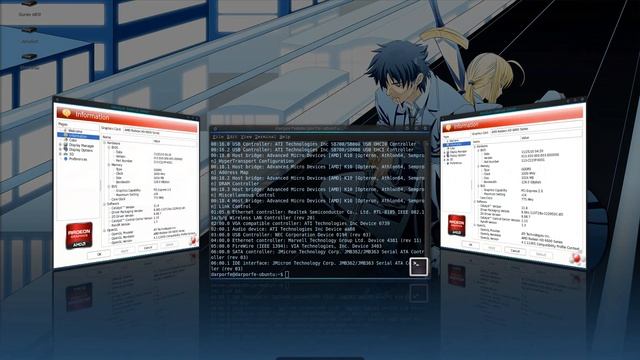Select Preferences page in left window tree
This screenshot has width=640, height=360.
(78, 159)
